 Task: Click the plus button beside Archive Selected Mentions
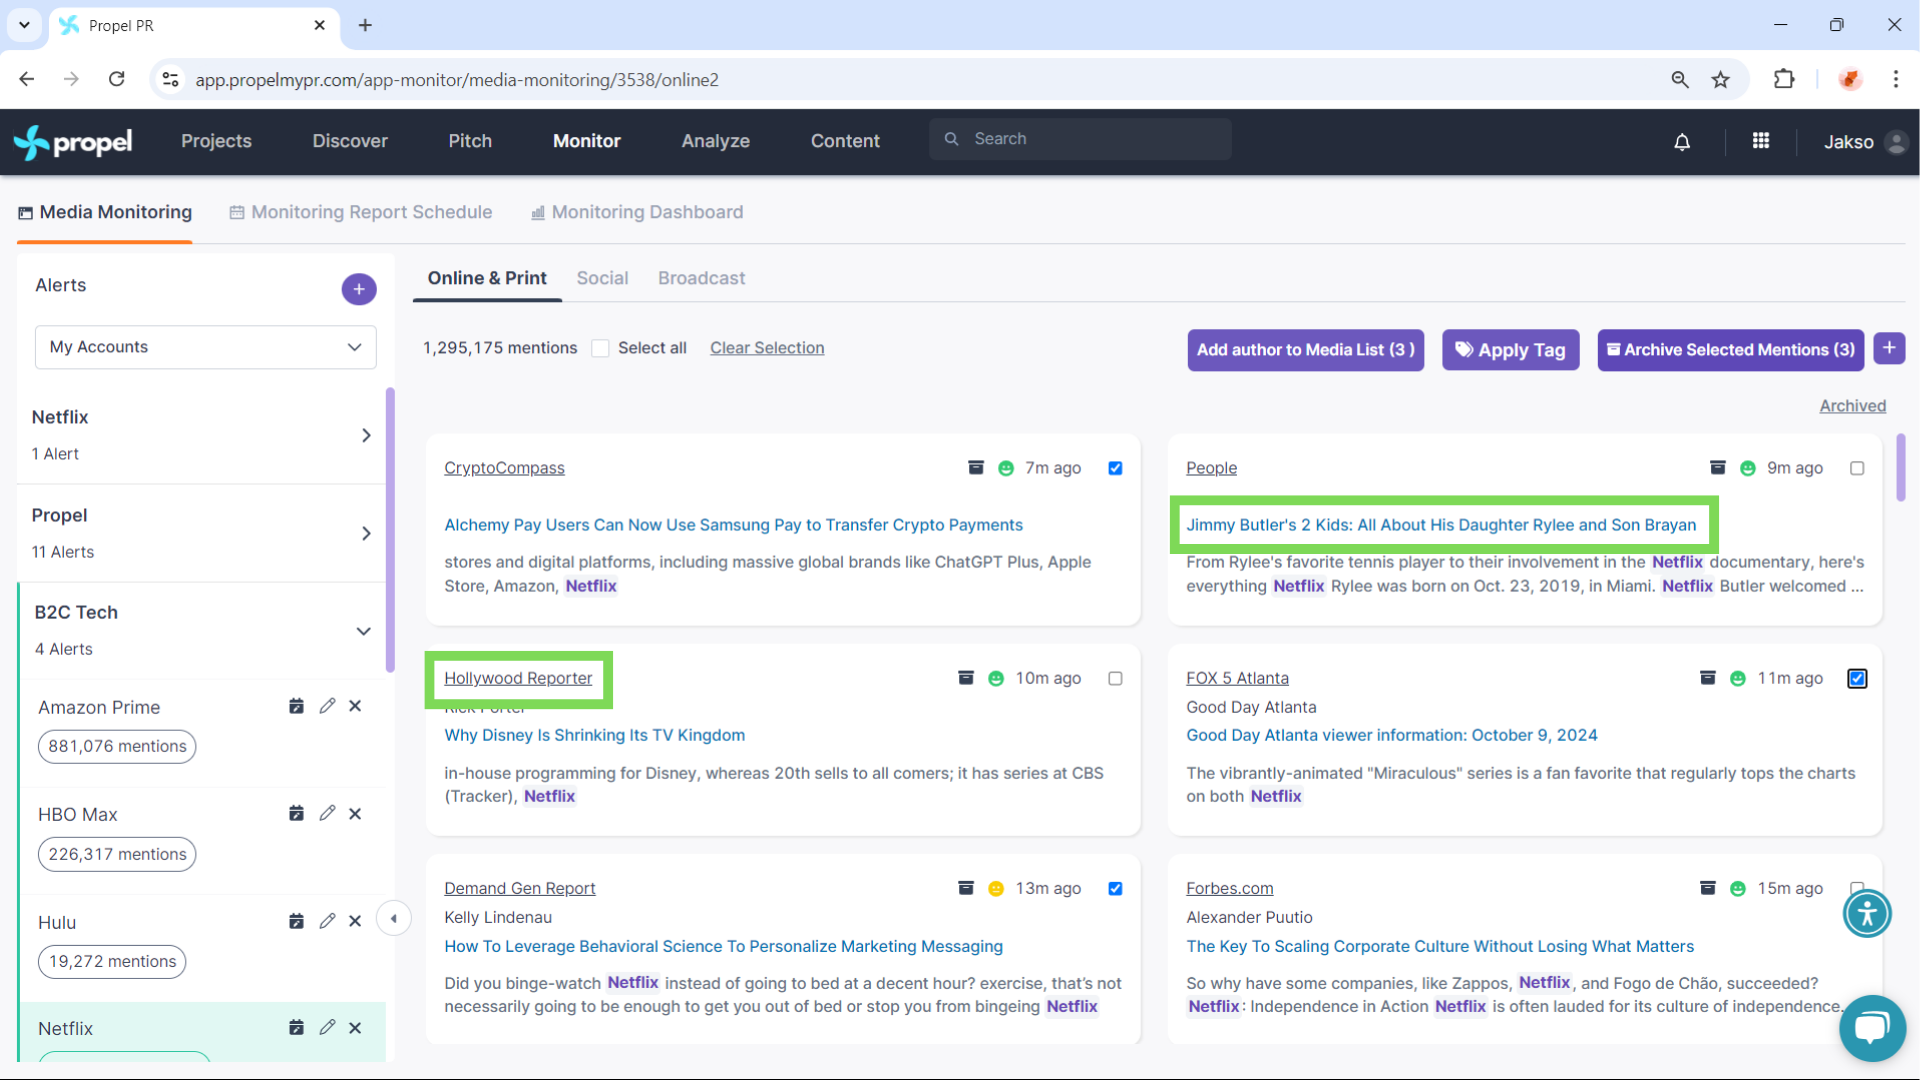point(1889,348)
